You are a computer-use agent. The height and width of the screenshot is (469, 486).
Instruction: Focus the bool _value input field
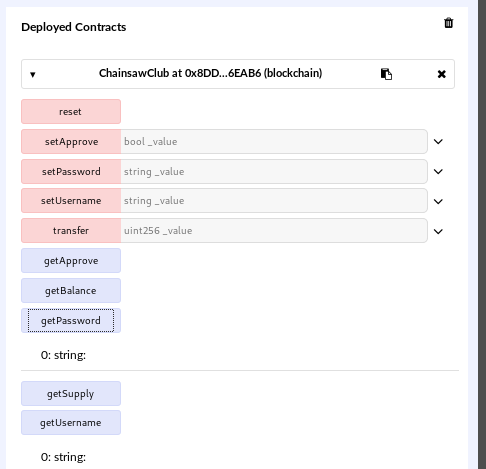(274, 142)
